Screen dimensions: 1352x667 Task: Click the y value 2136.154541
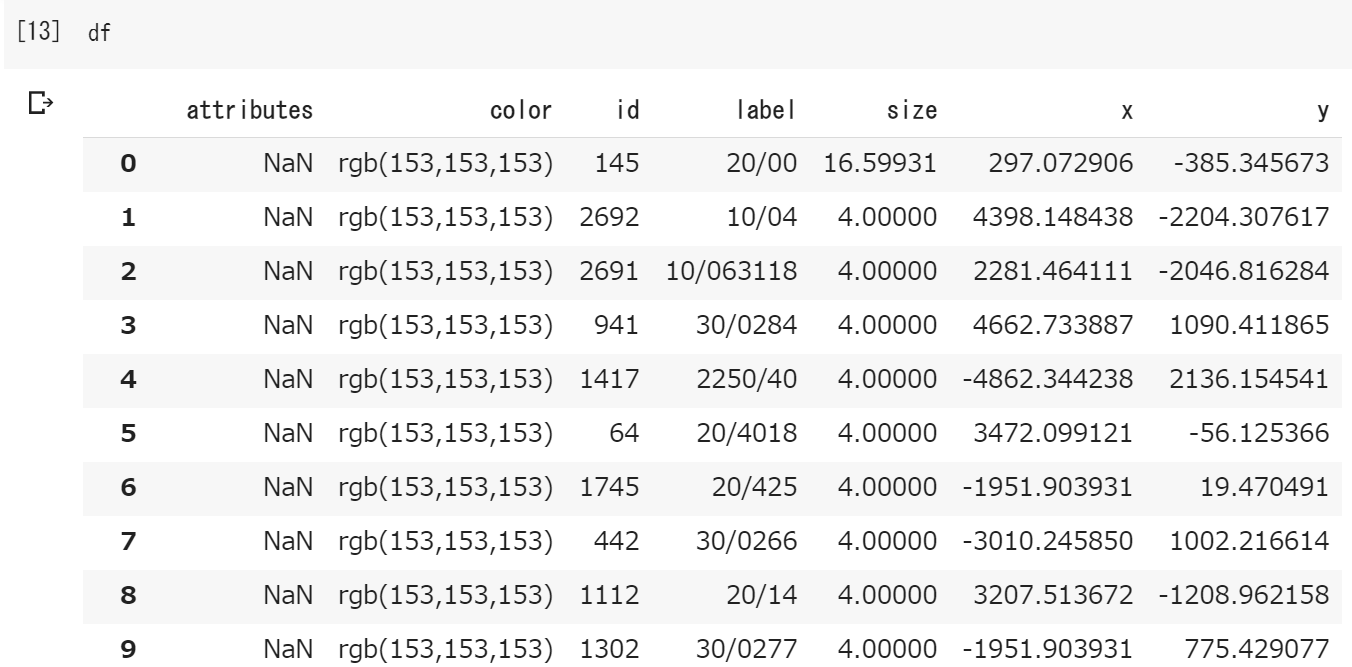click(x=1271, y=380)
